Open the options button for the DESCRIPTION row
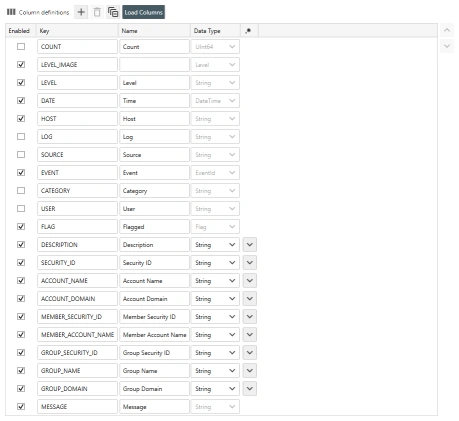The width and height of the screenshot is (459, 421). tap(250, 245)
